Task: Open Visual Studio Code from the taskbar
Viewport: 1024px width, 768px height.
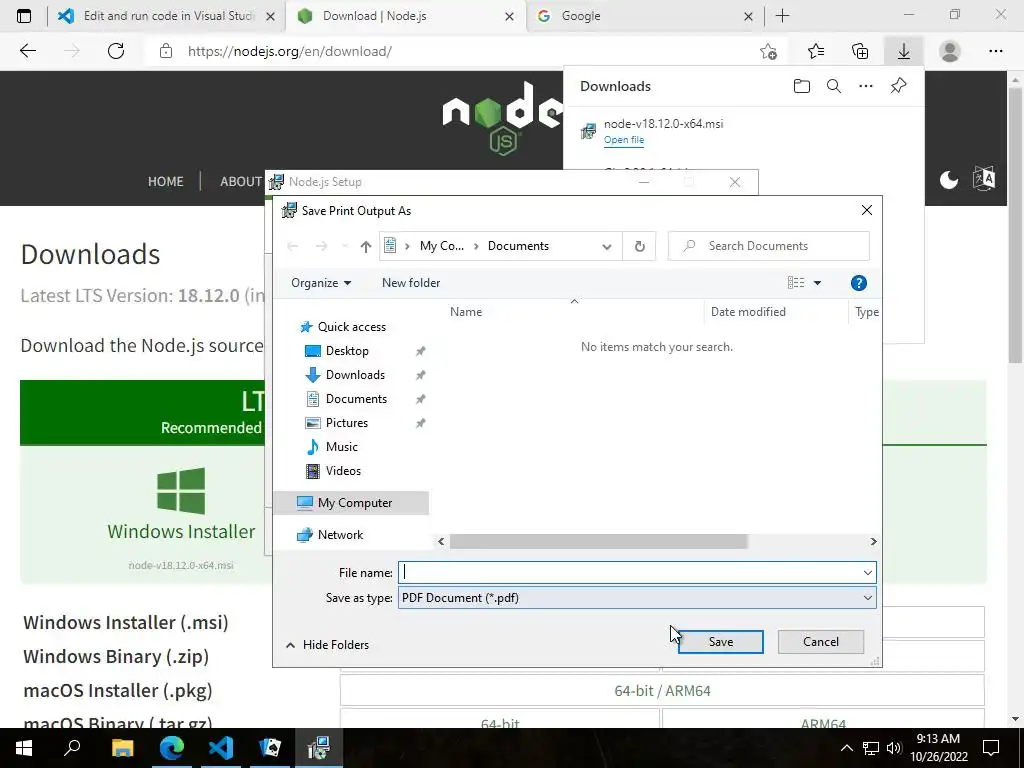Action: click(x=221, y=748)
